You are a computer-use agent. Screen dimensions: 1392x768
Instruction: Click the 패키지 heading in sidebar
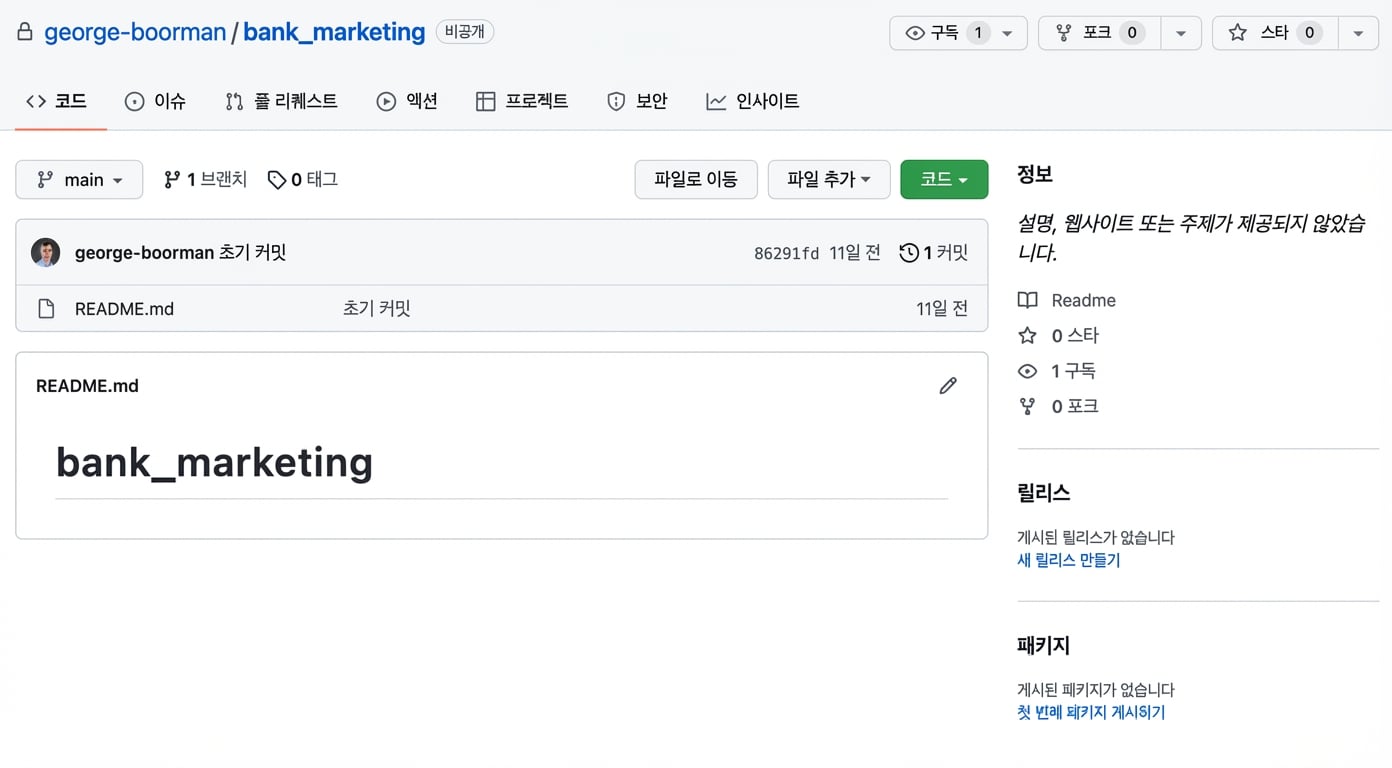[x=1044, y=645]
